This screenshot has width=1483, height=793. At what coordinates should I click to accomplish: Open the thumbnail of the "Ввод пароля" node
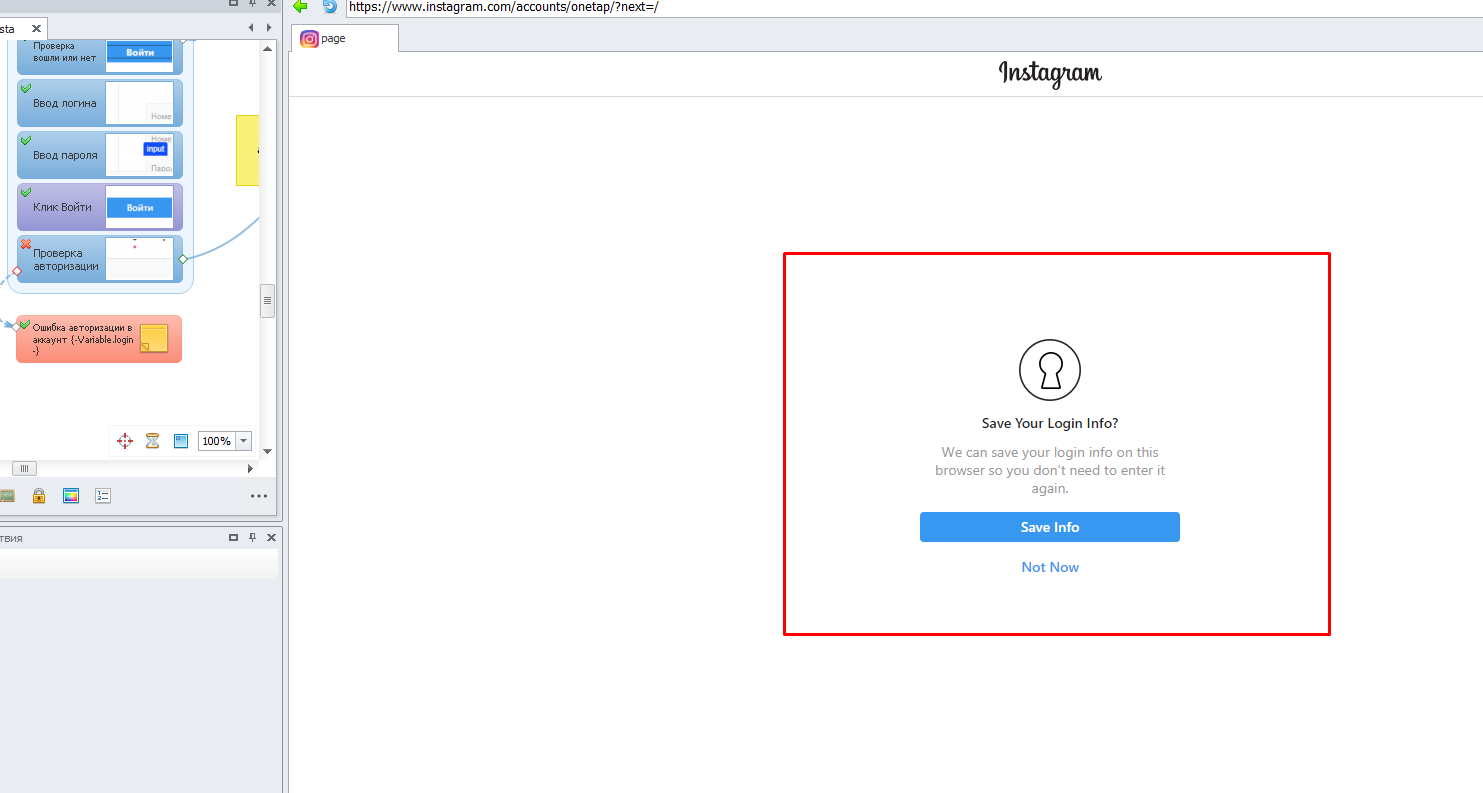click(x=140, y=155)
